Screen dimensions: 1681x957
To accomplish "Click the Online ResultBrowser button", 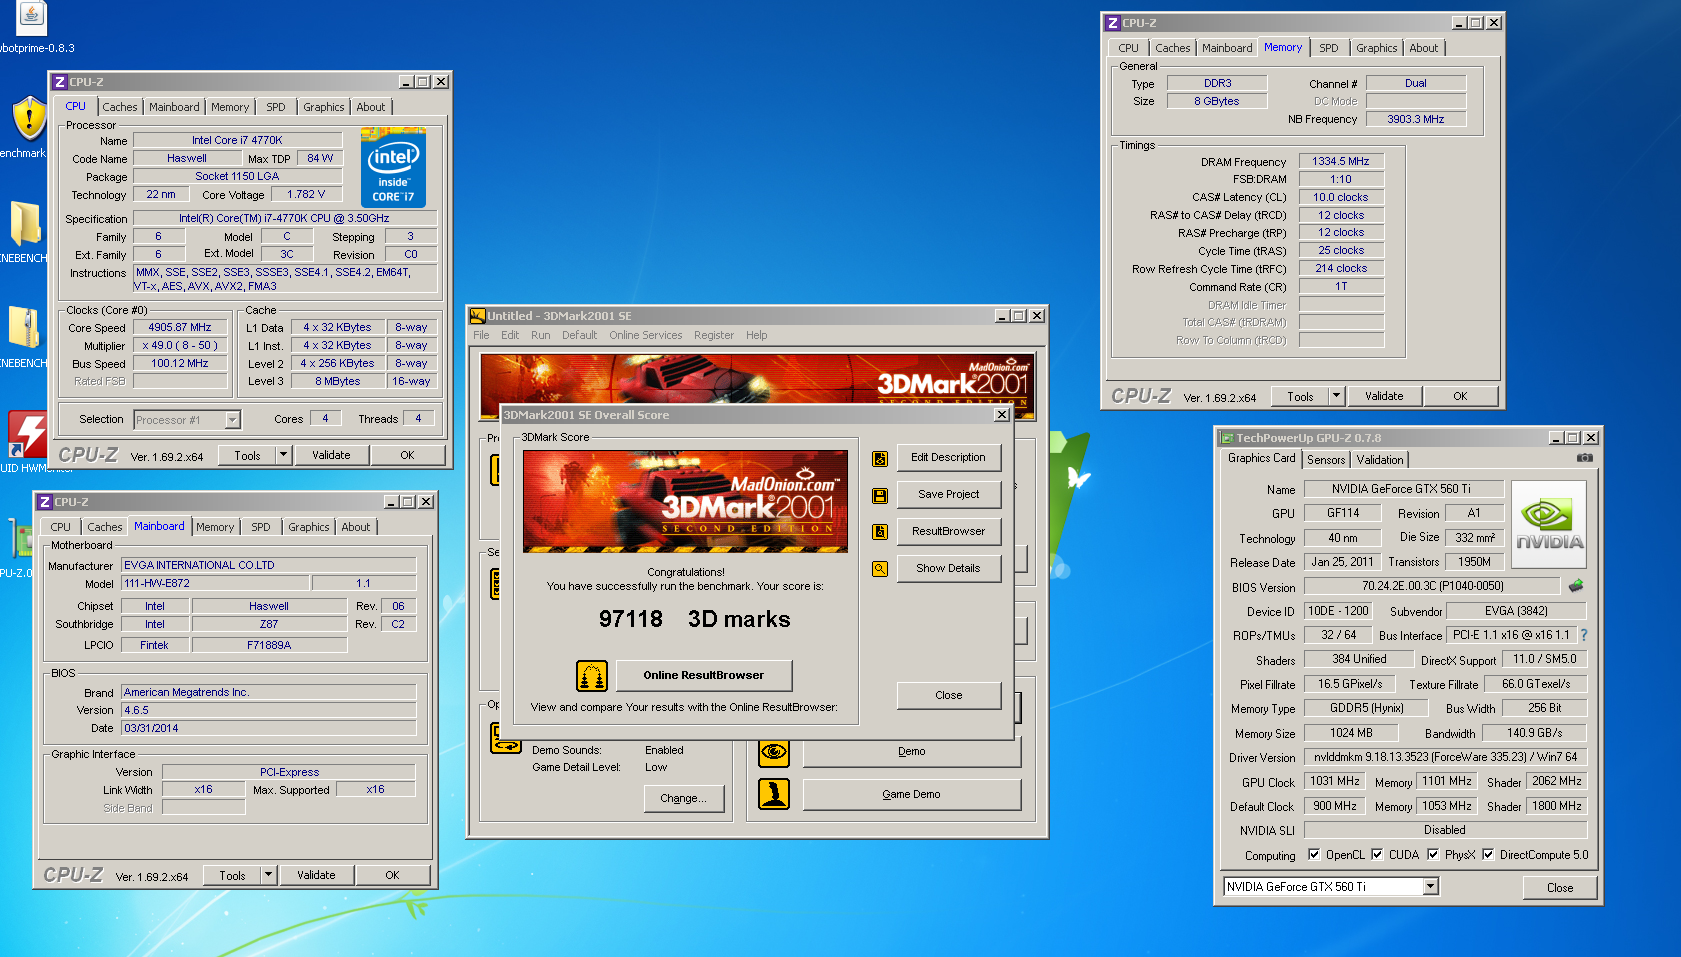I will [704, 676].
